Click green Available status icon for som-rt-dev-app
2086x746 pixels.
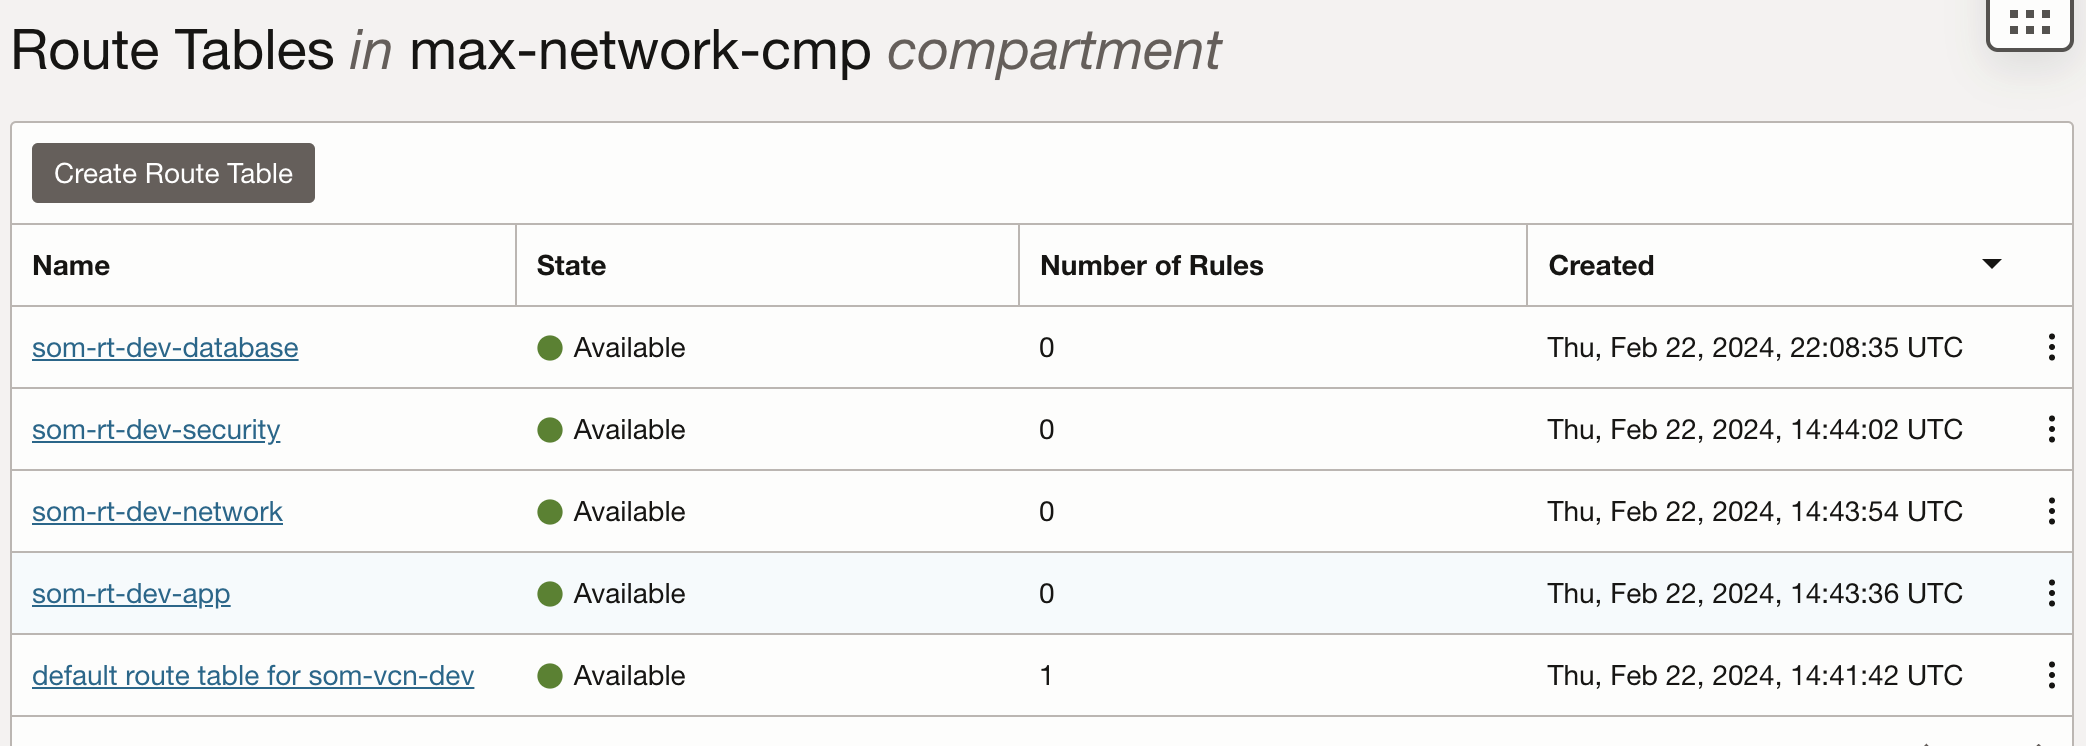550,594
